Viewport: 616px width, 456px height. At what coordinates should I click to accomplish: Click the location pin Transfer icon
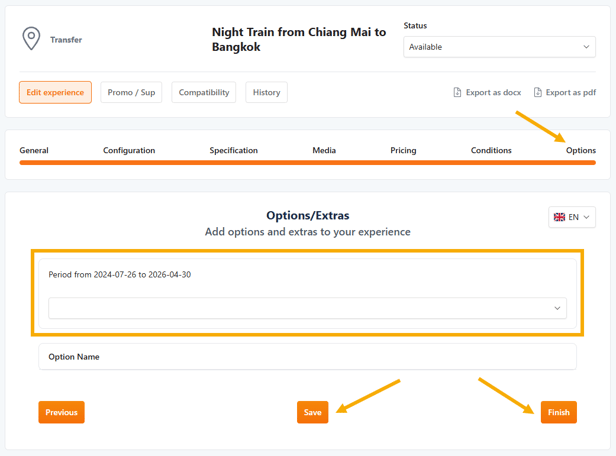click(x=32, y=39)
